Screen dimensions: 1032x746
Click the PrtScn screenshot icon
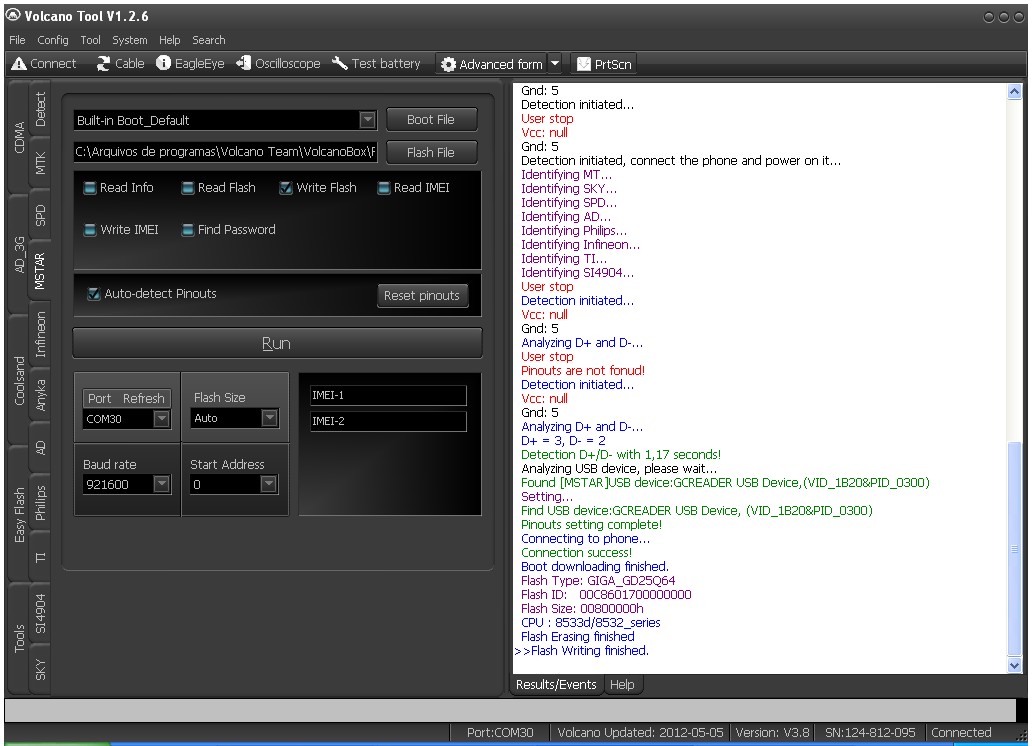584,65
